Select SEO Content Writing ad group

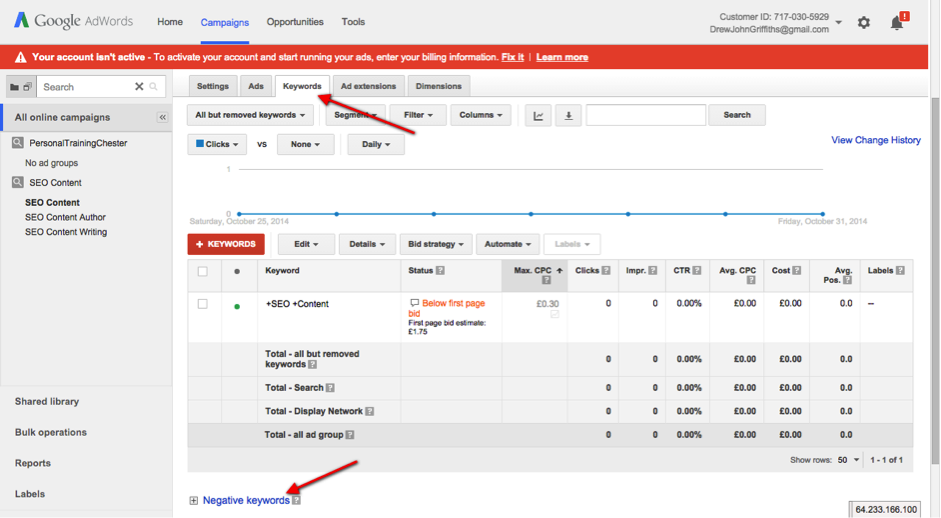click(x=66, y=232)
